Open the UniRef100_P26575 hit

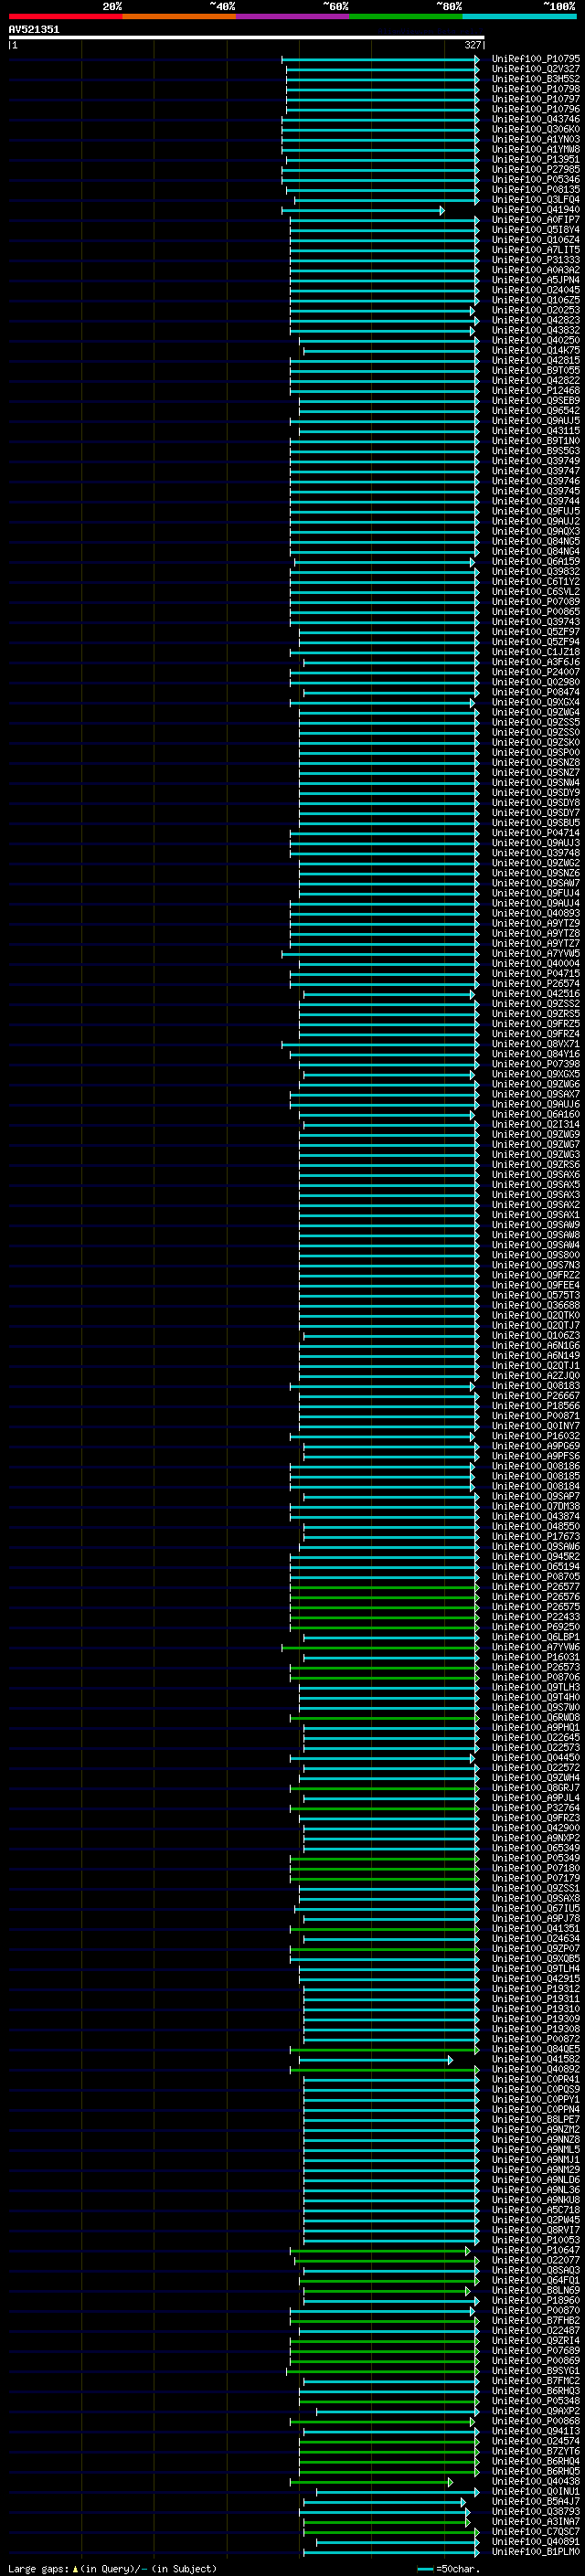coord(536,1607)
